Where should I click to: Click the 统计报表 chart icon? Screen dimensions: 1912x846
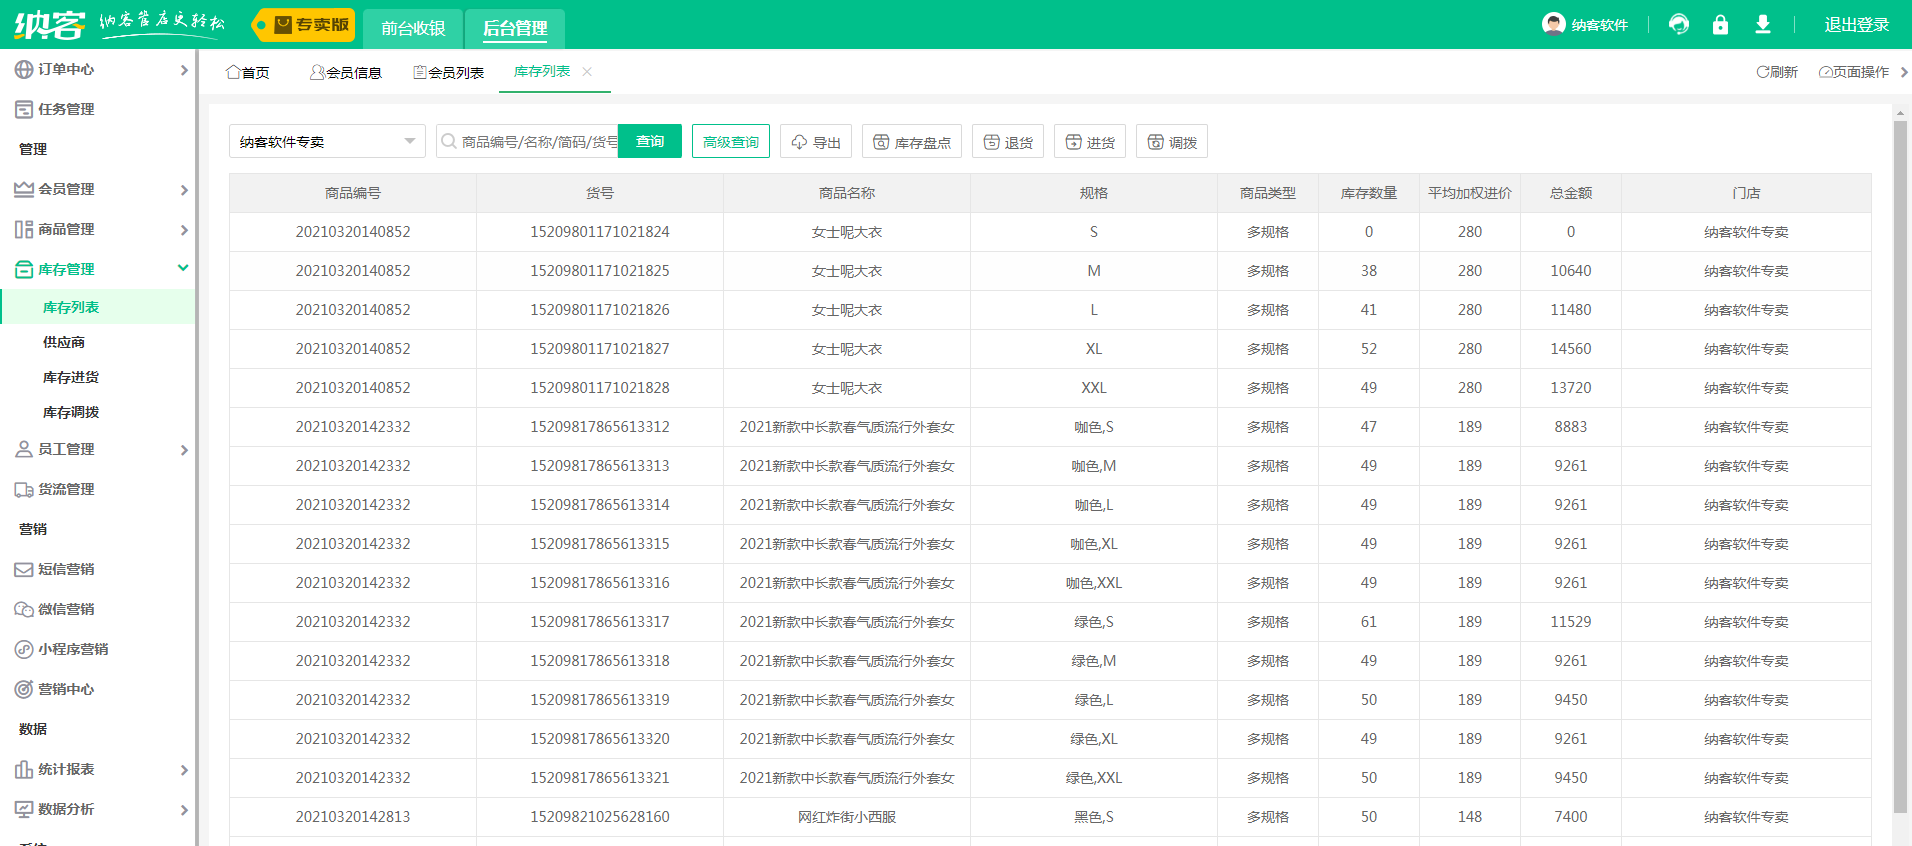click(24, 769)
